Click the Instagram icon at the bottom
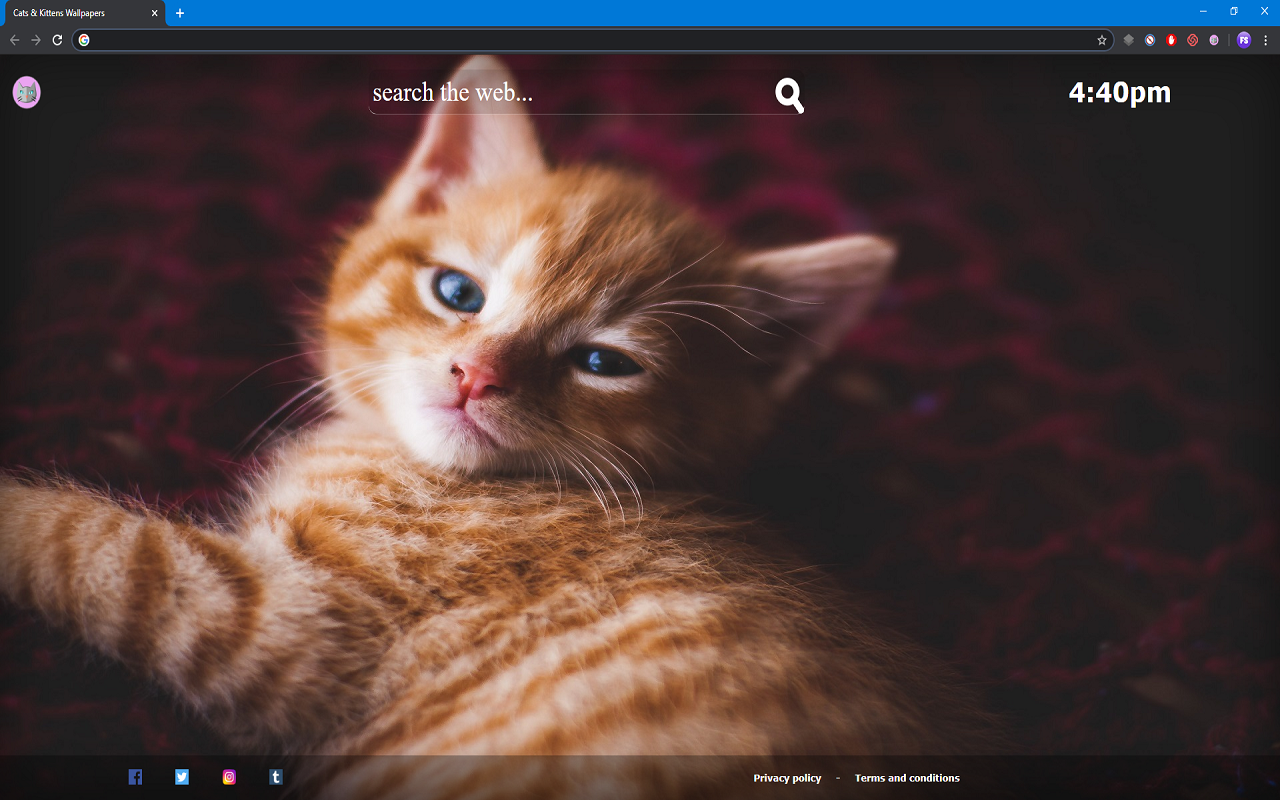This screenshot has height=800, width=1280. (229, 776)
